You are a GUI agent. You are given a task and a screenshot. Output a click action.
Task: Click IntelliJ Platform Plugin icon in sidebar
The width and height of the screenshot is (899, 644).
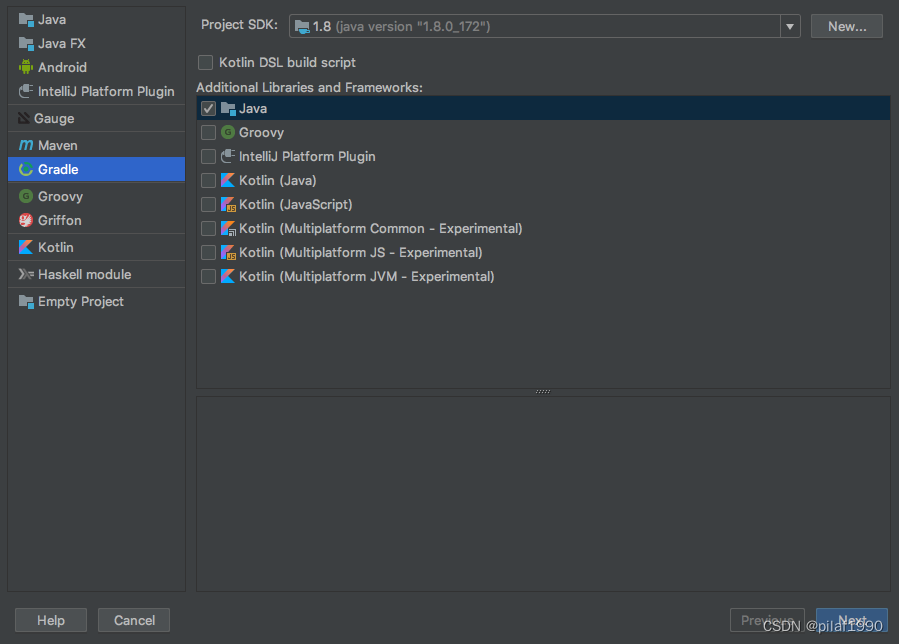(26, 91)
